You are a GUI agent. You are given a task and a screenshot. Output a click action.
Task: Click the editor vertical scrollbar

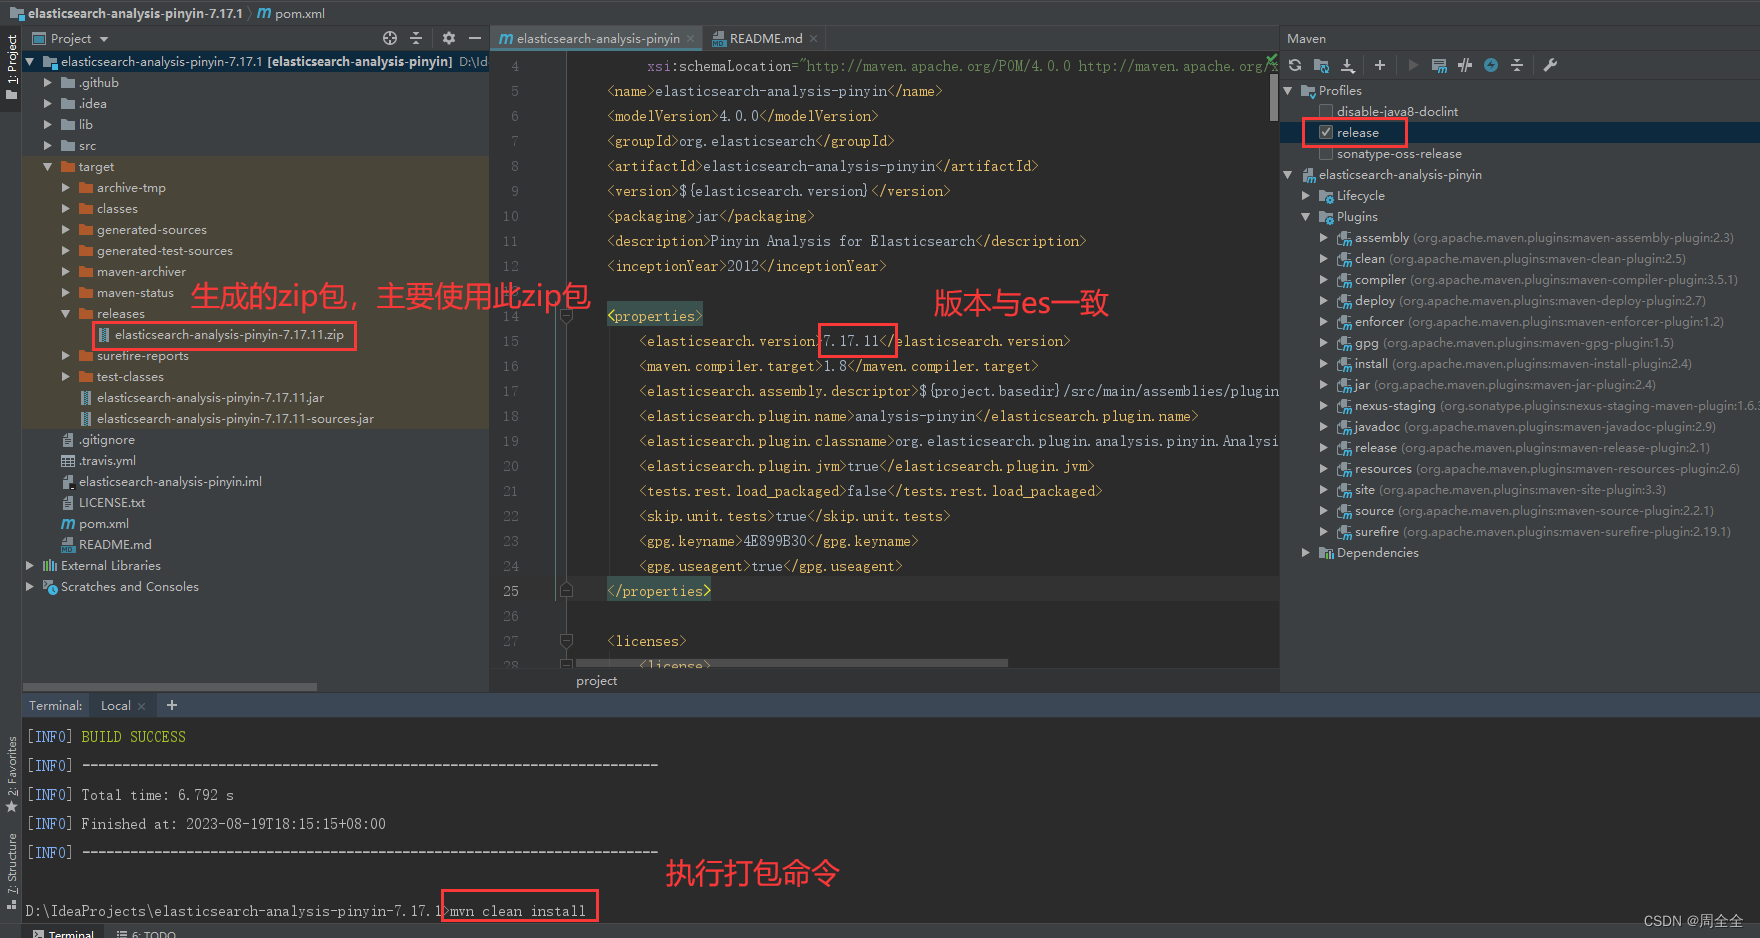1273,100
